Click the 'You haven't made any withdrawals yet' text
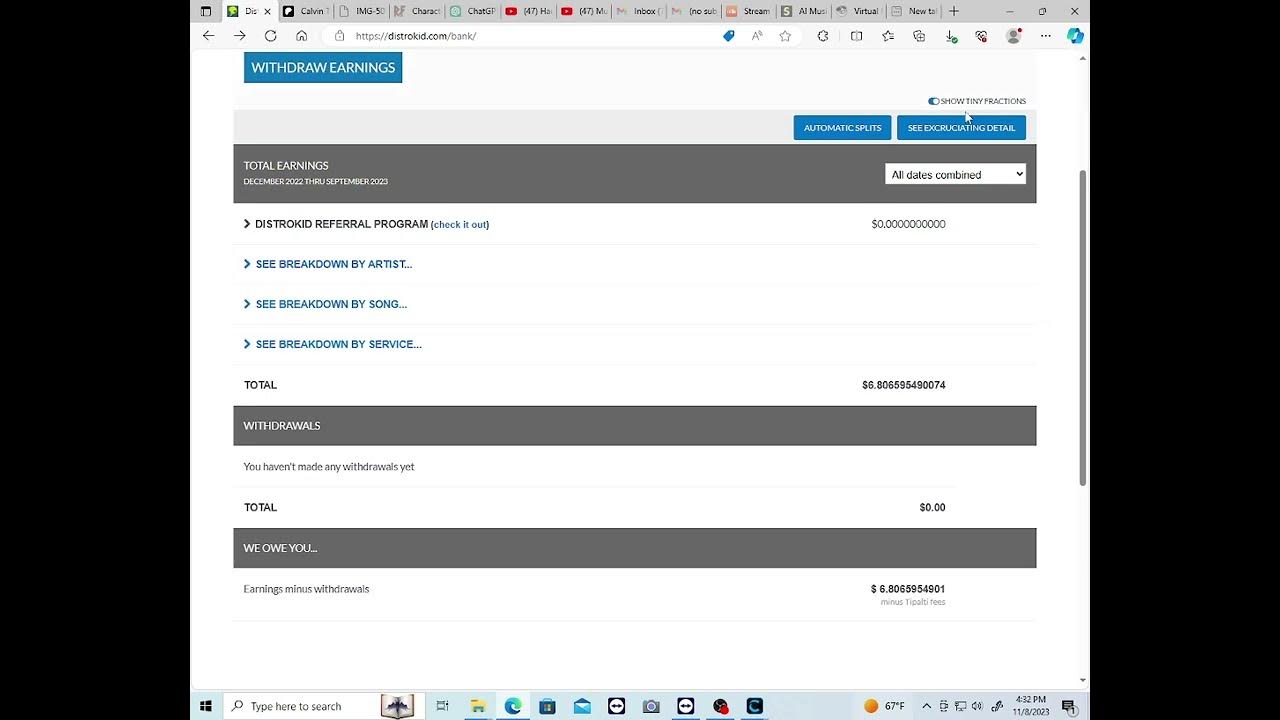Image resolution: width=1280 pixels, height=720 pixels. click(329, 467)
